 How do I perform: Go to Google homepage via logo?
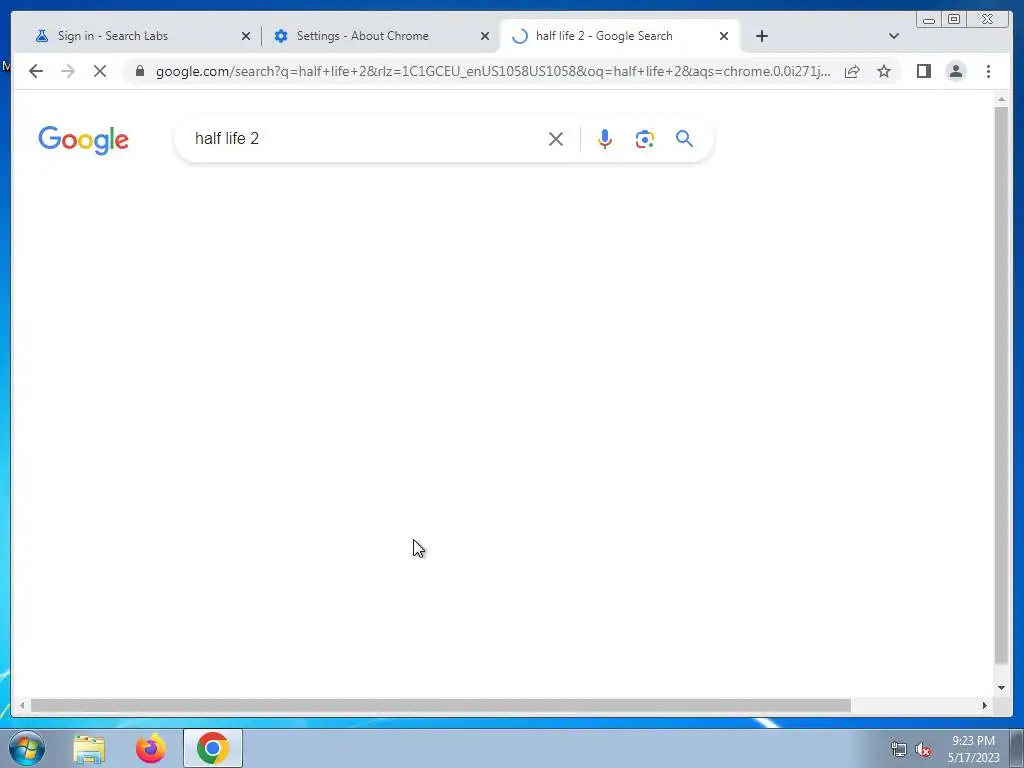84,140
